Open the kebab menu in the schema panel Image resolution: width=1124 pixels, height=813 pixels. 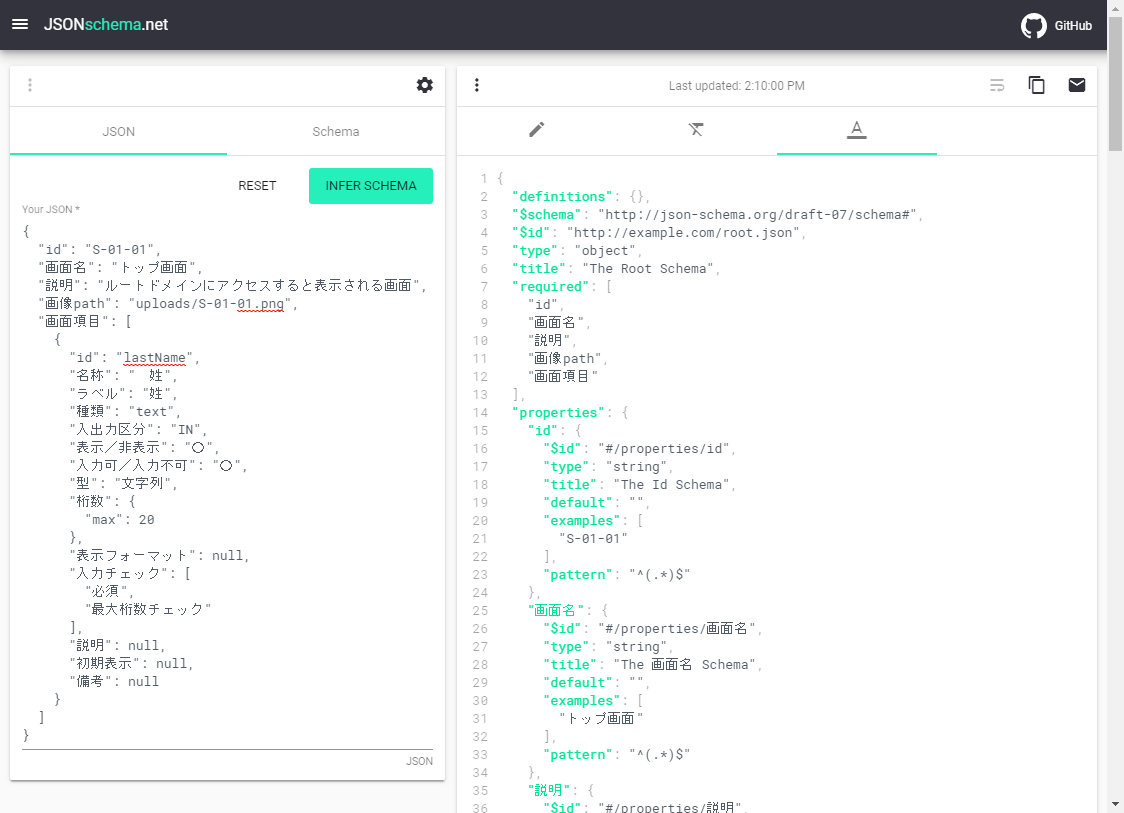[x=477, y=85]
